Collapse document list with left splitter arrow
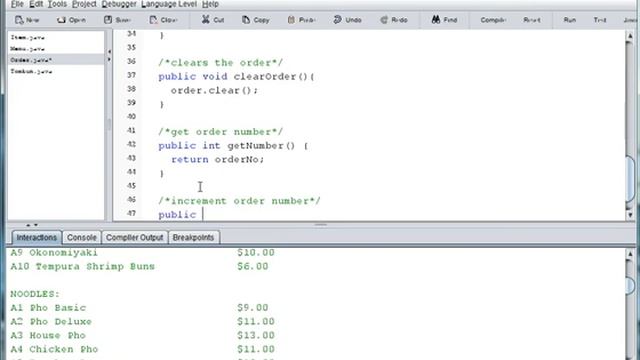This screenshot has width=640, height=360. (109, 52)
